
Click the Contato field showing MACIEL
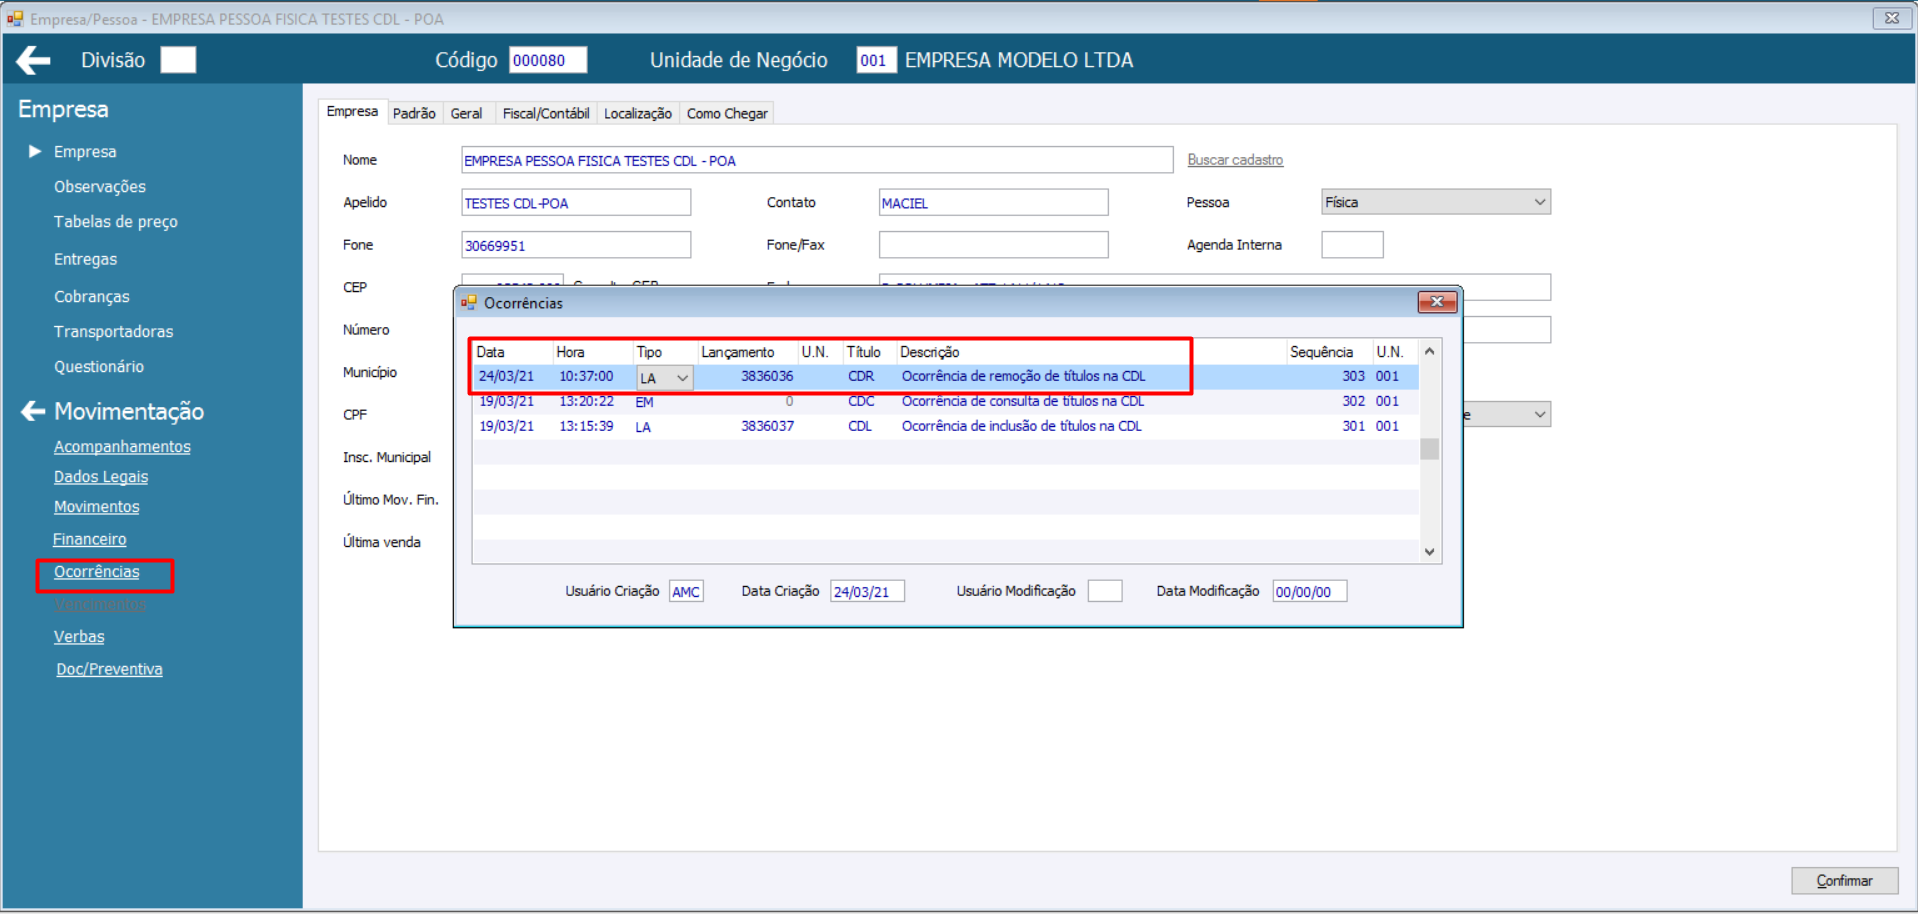coord(993,203)
